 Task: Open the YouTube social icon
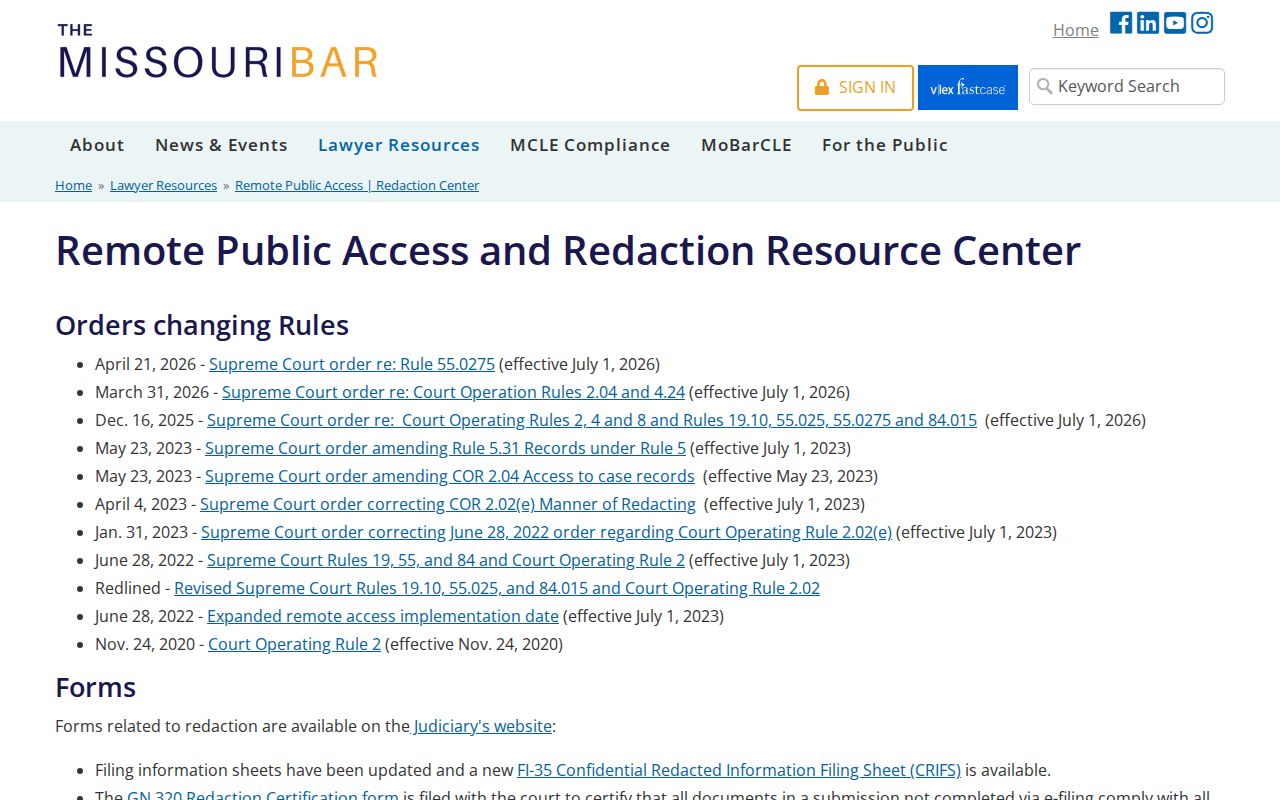pyautogui.click(x=1175, y=23)
